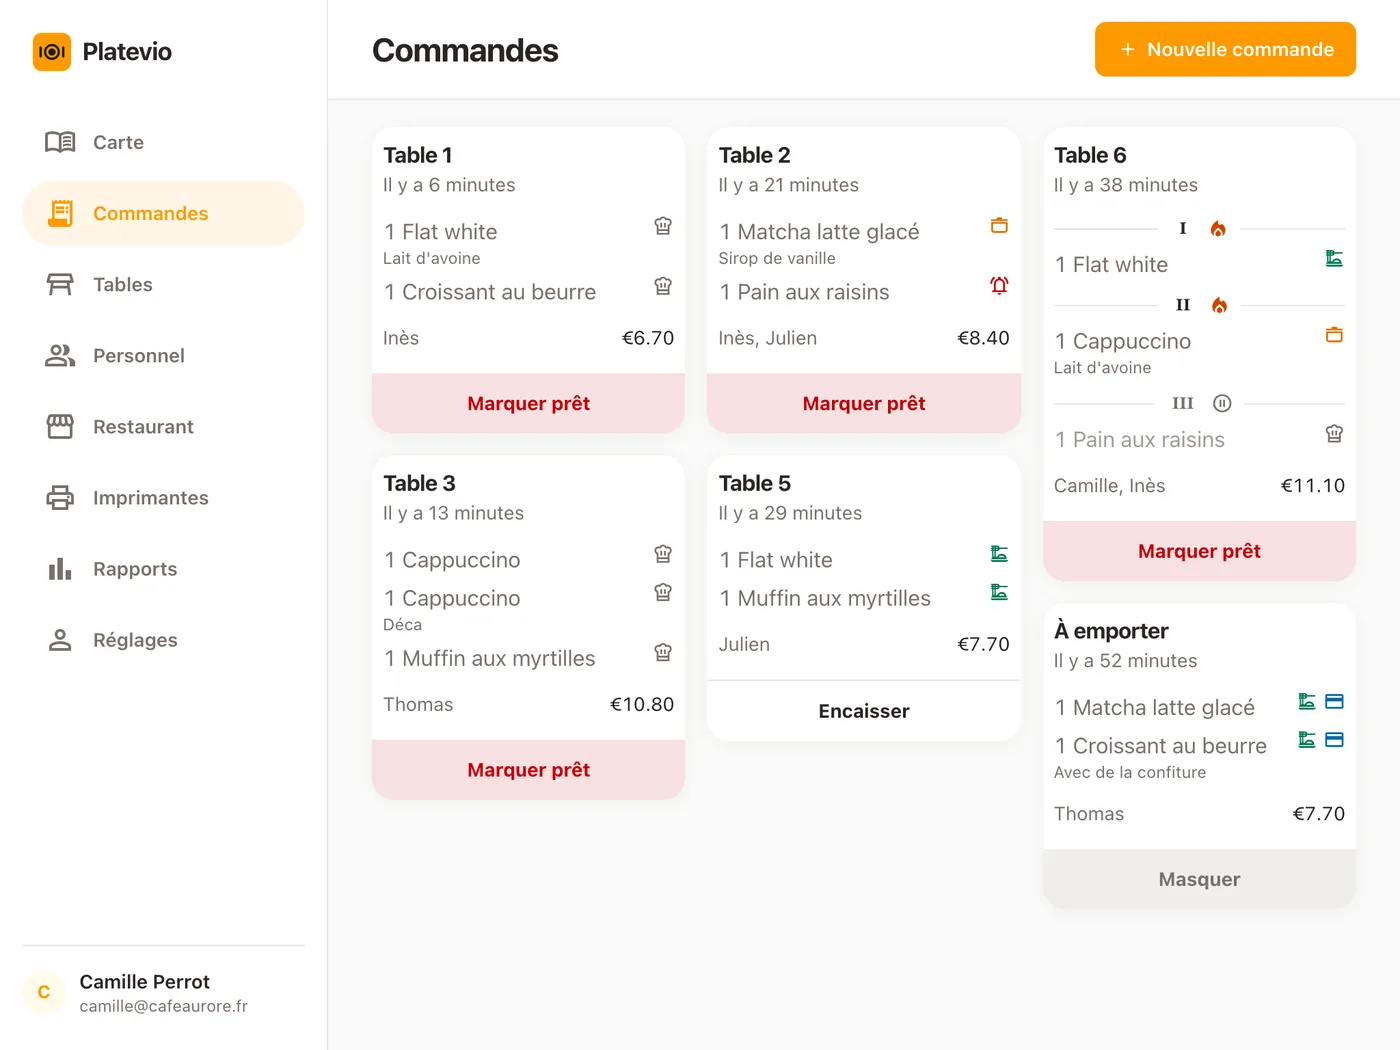Viewport: 1400px width, 1050px height.
Task: Click the orange pot icon for Table 2 Matcha latte glacé
Action: [x=999, y=226]
